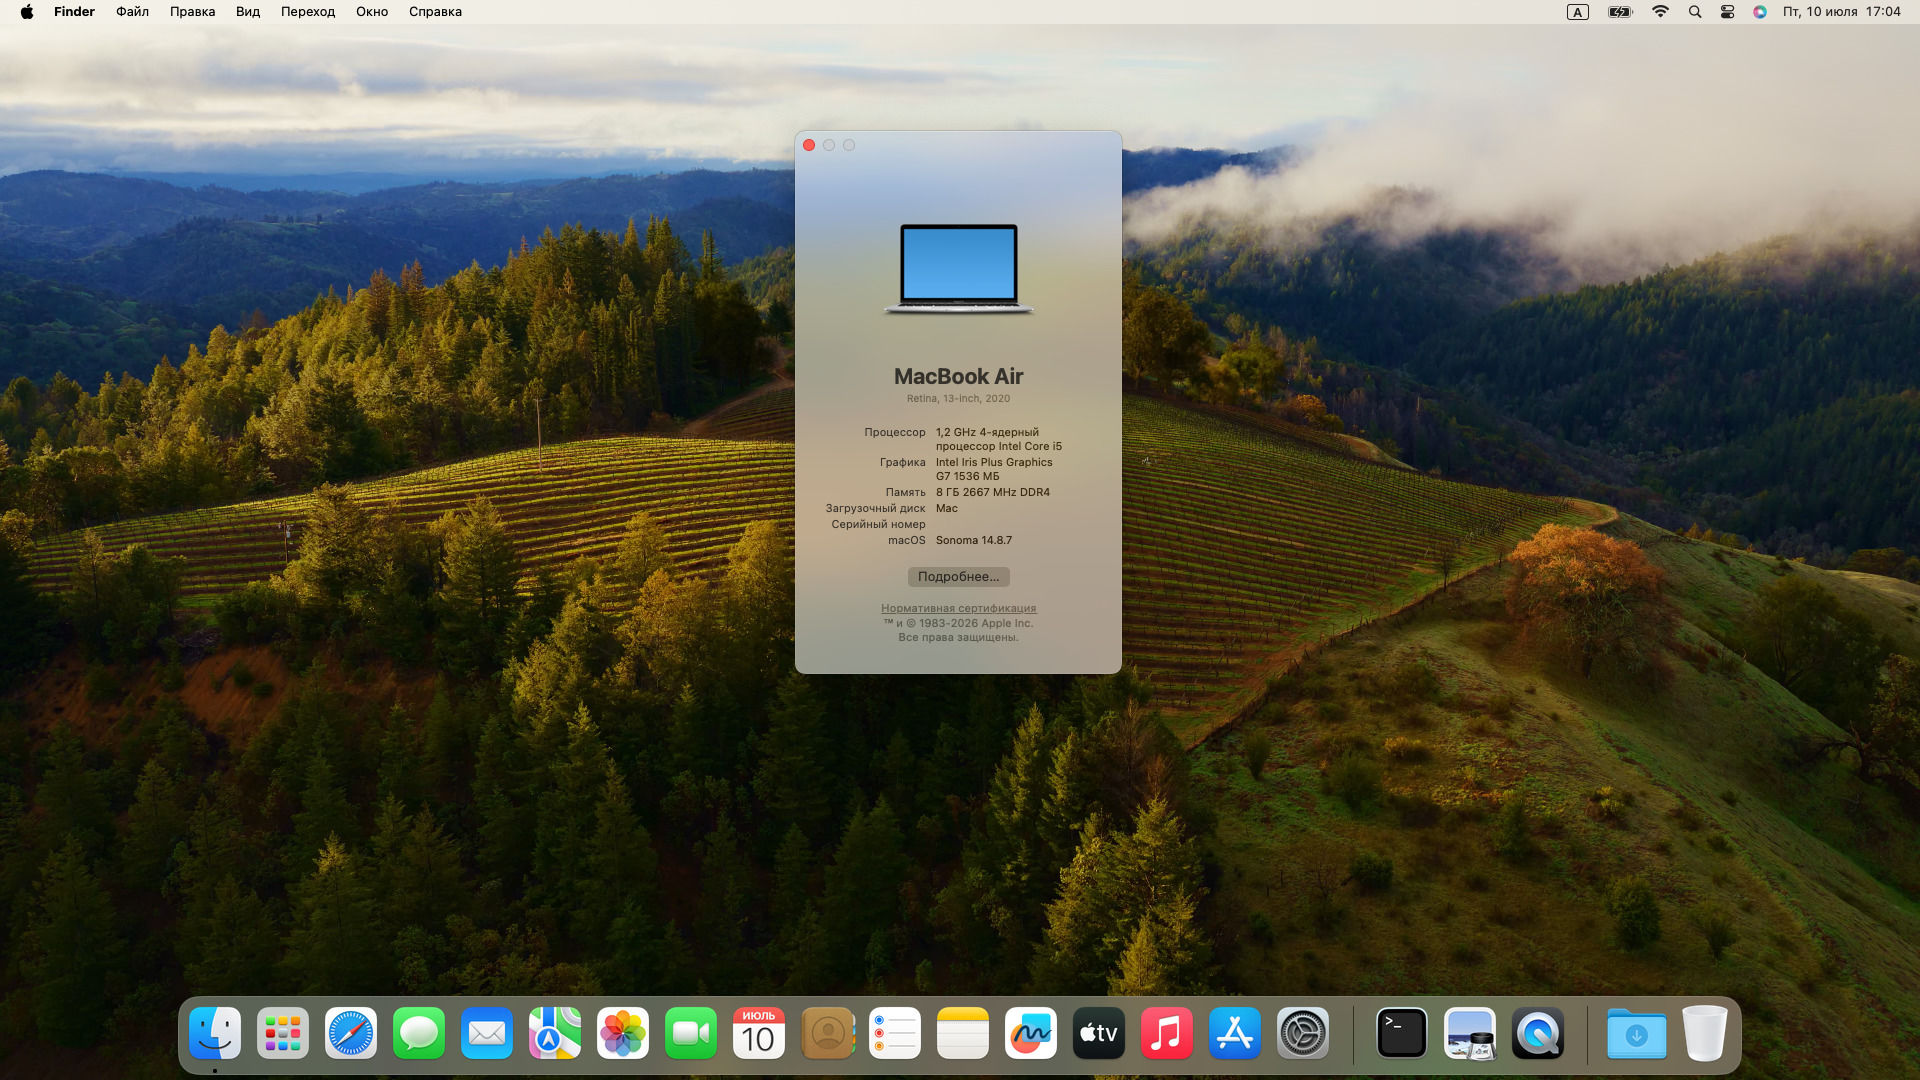
Task: Click the Загрузочный диск label
Action: tap(875, 508)
